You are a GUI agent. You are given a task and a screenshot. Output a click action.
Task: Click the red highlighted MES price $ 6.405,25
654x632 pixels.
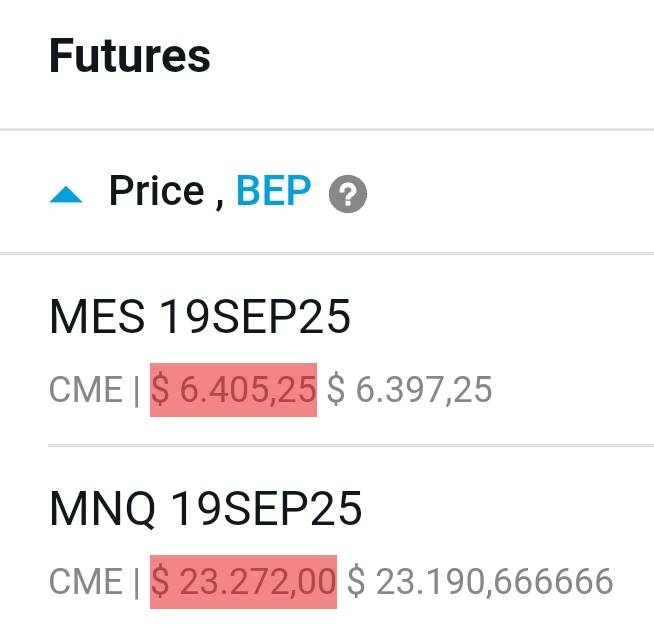pos(233,389)
